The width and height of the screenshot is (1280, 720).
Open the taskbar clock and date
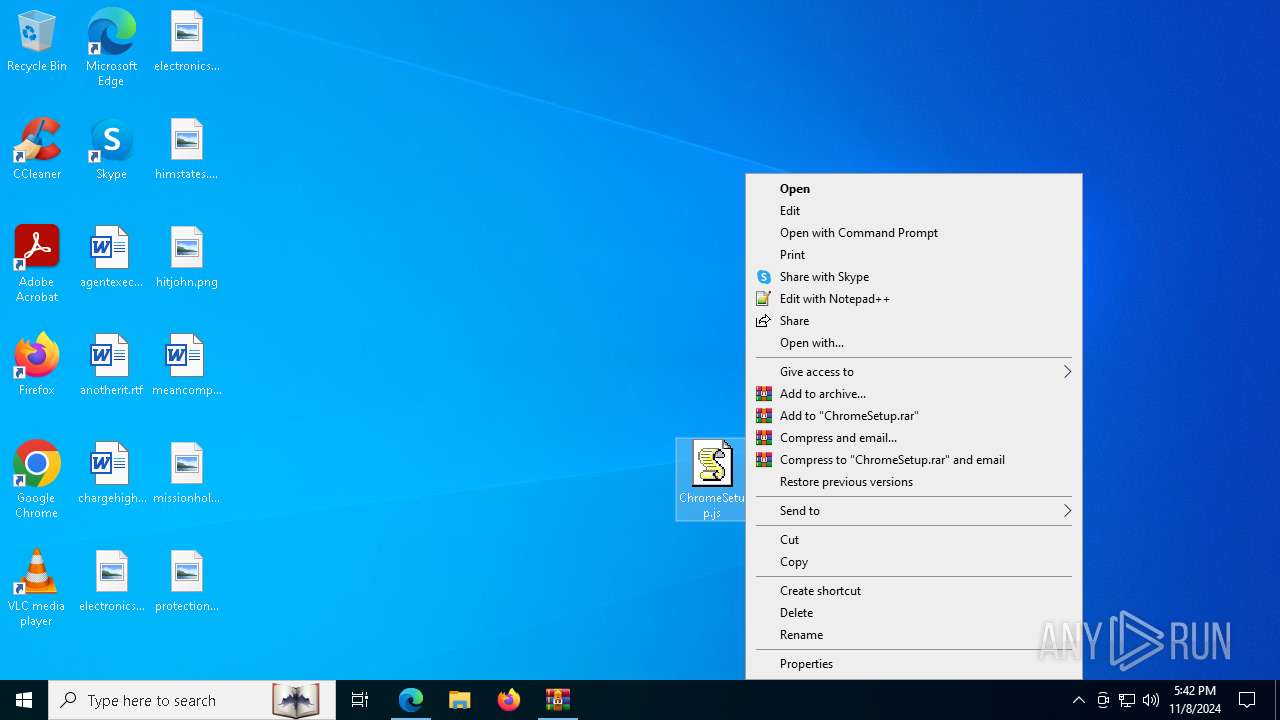coord(1195,700)
